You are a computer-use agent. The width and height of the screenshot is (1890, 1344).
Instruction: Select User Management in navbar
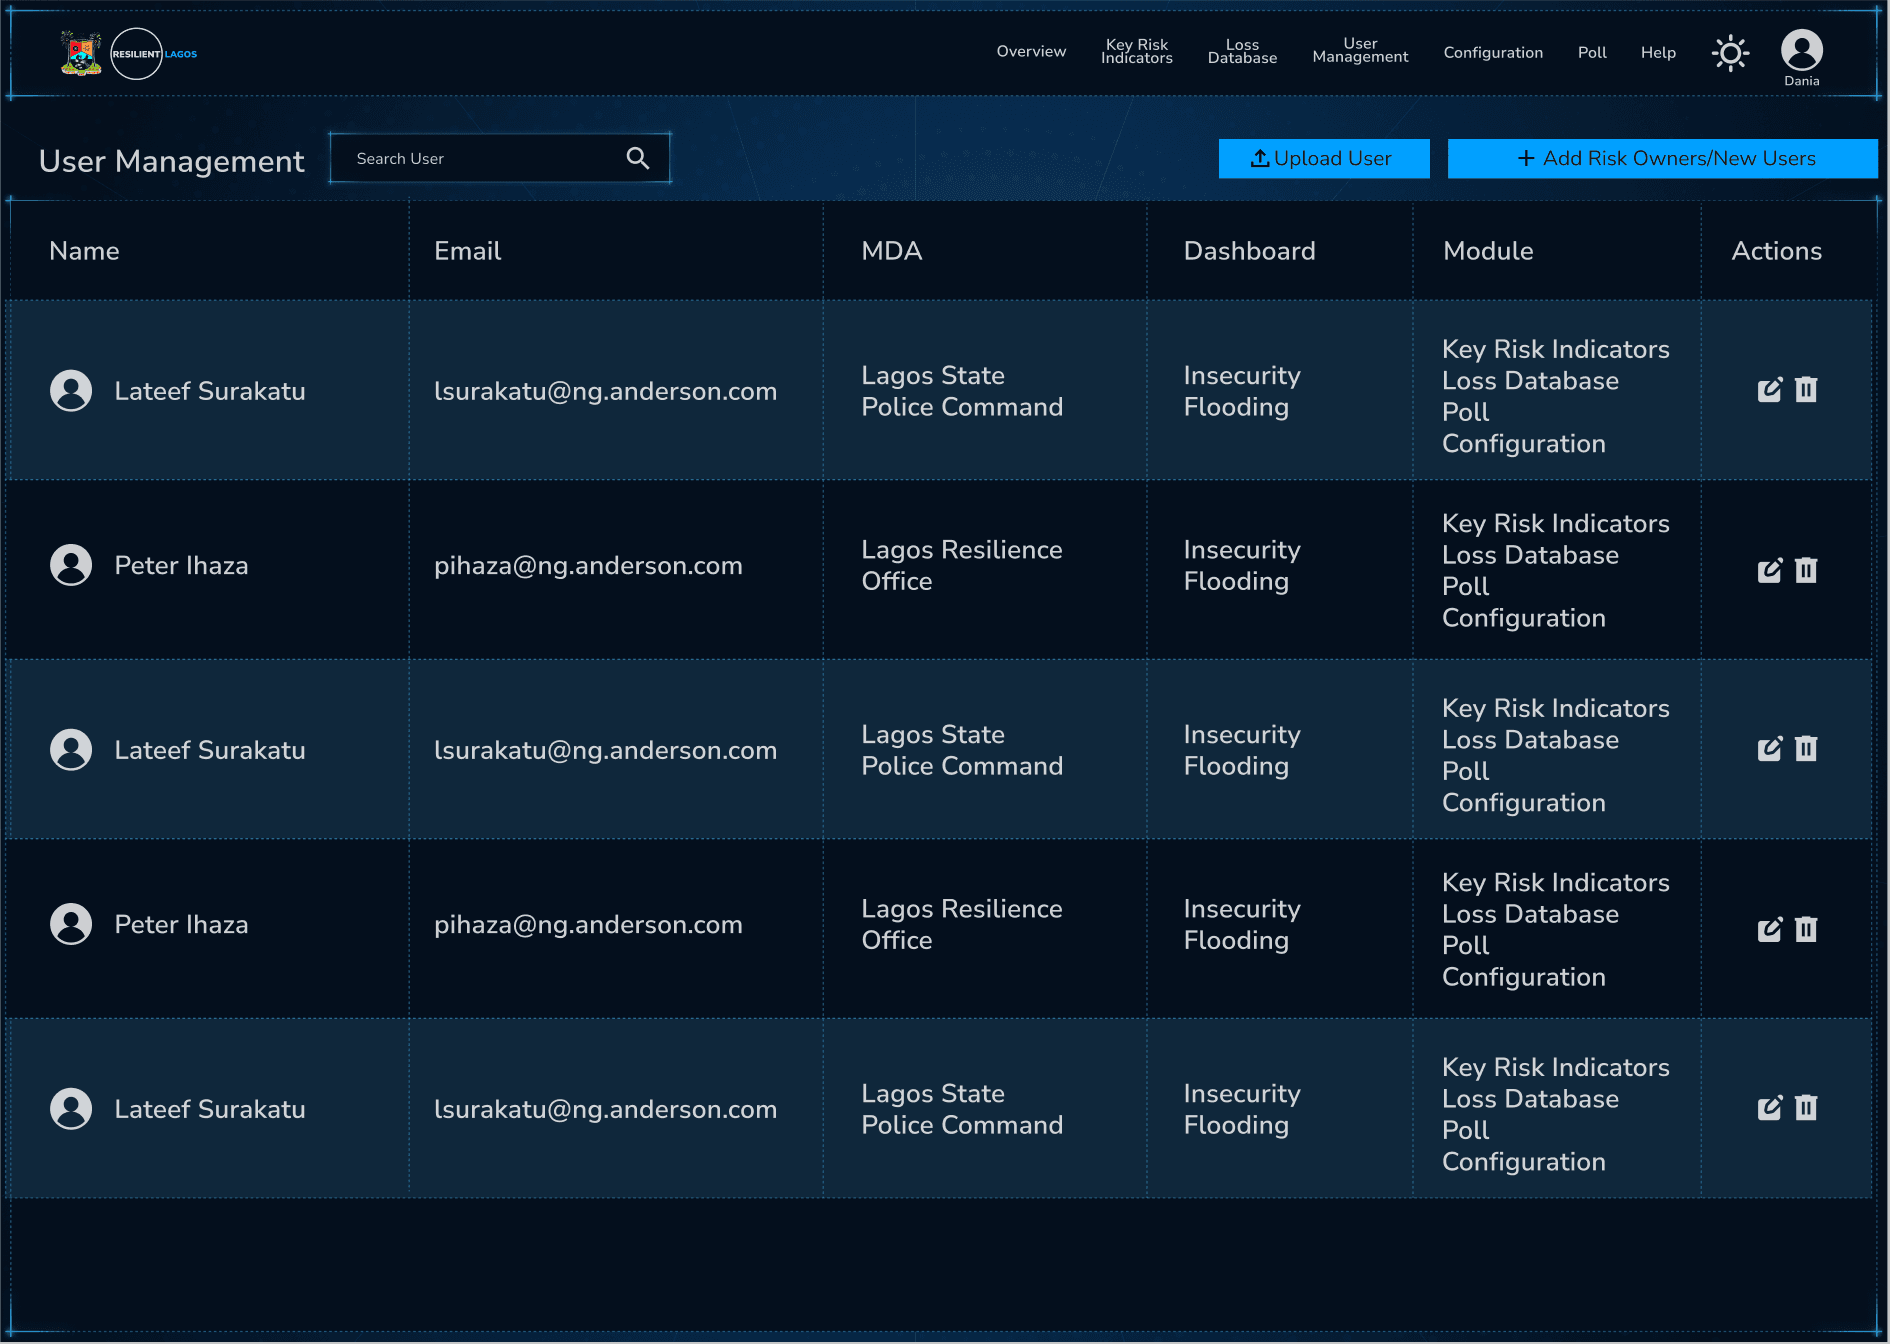click(1360, 51)
